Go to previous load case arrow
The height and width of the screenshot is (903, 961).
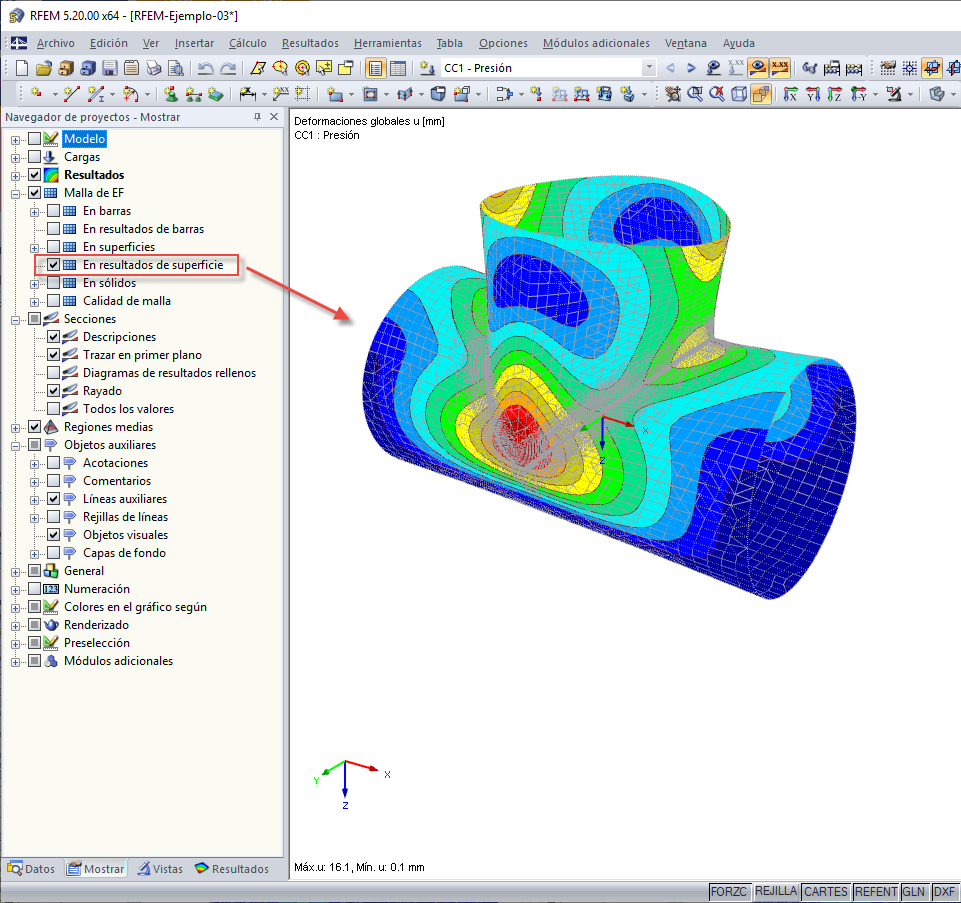coord(670,68)
